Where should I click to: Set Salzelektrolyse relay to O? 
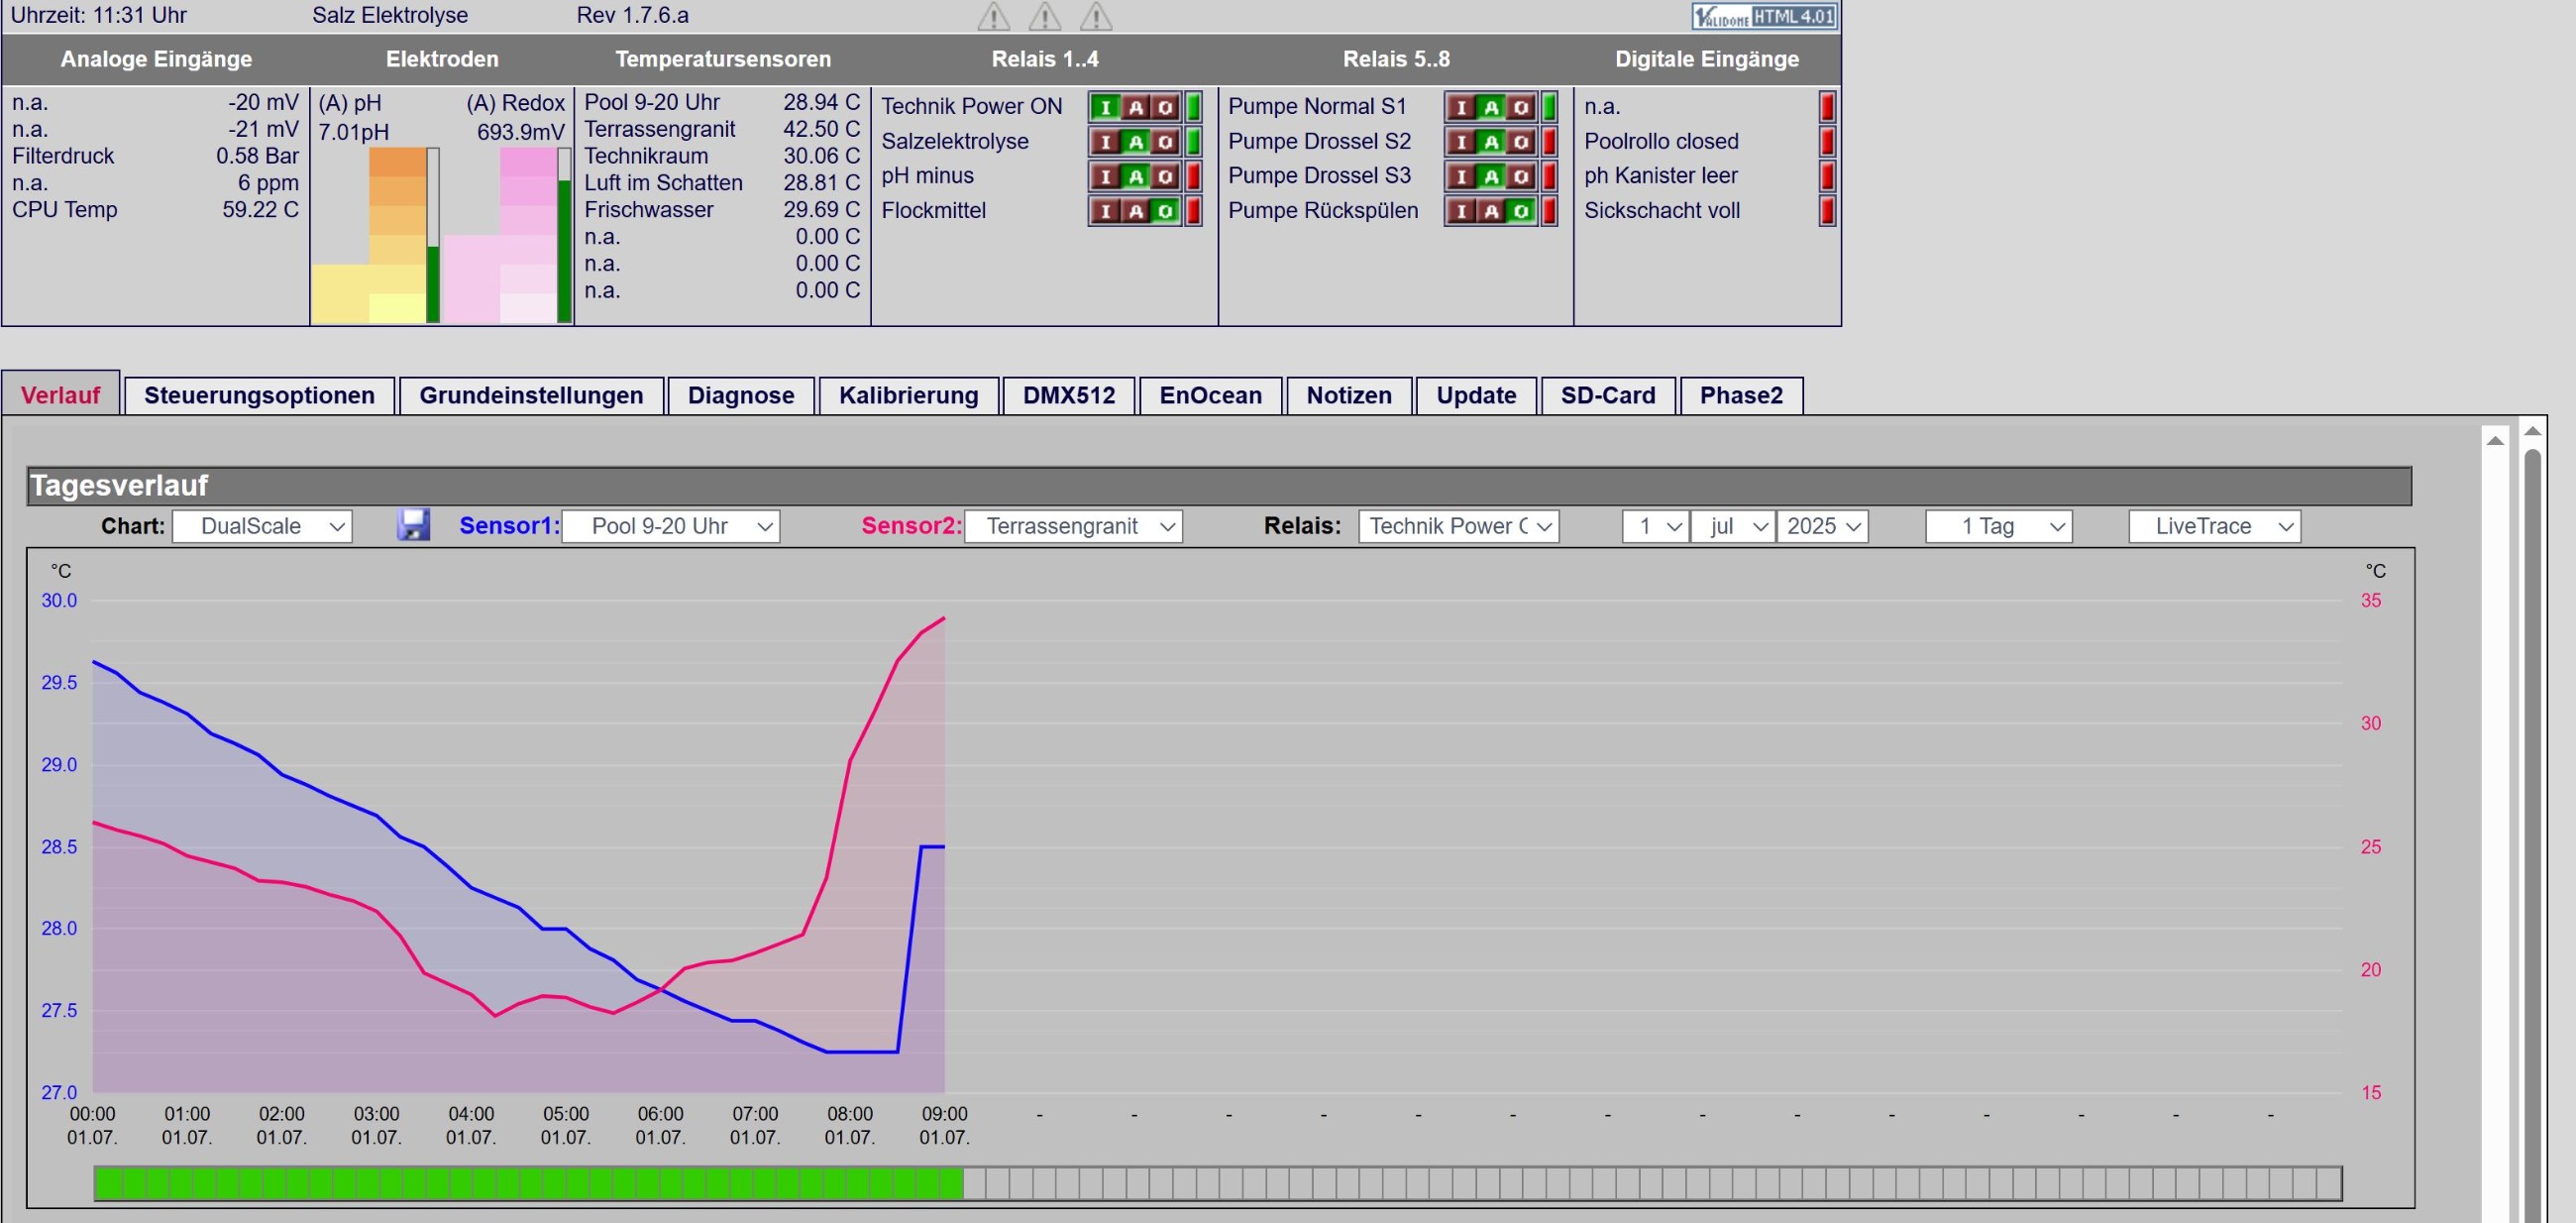(x=1165, y=142)
